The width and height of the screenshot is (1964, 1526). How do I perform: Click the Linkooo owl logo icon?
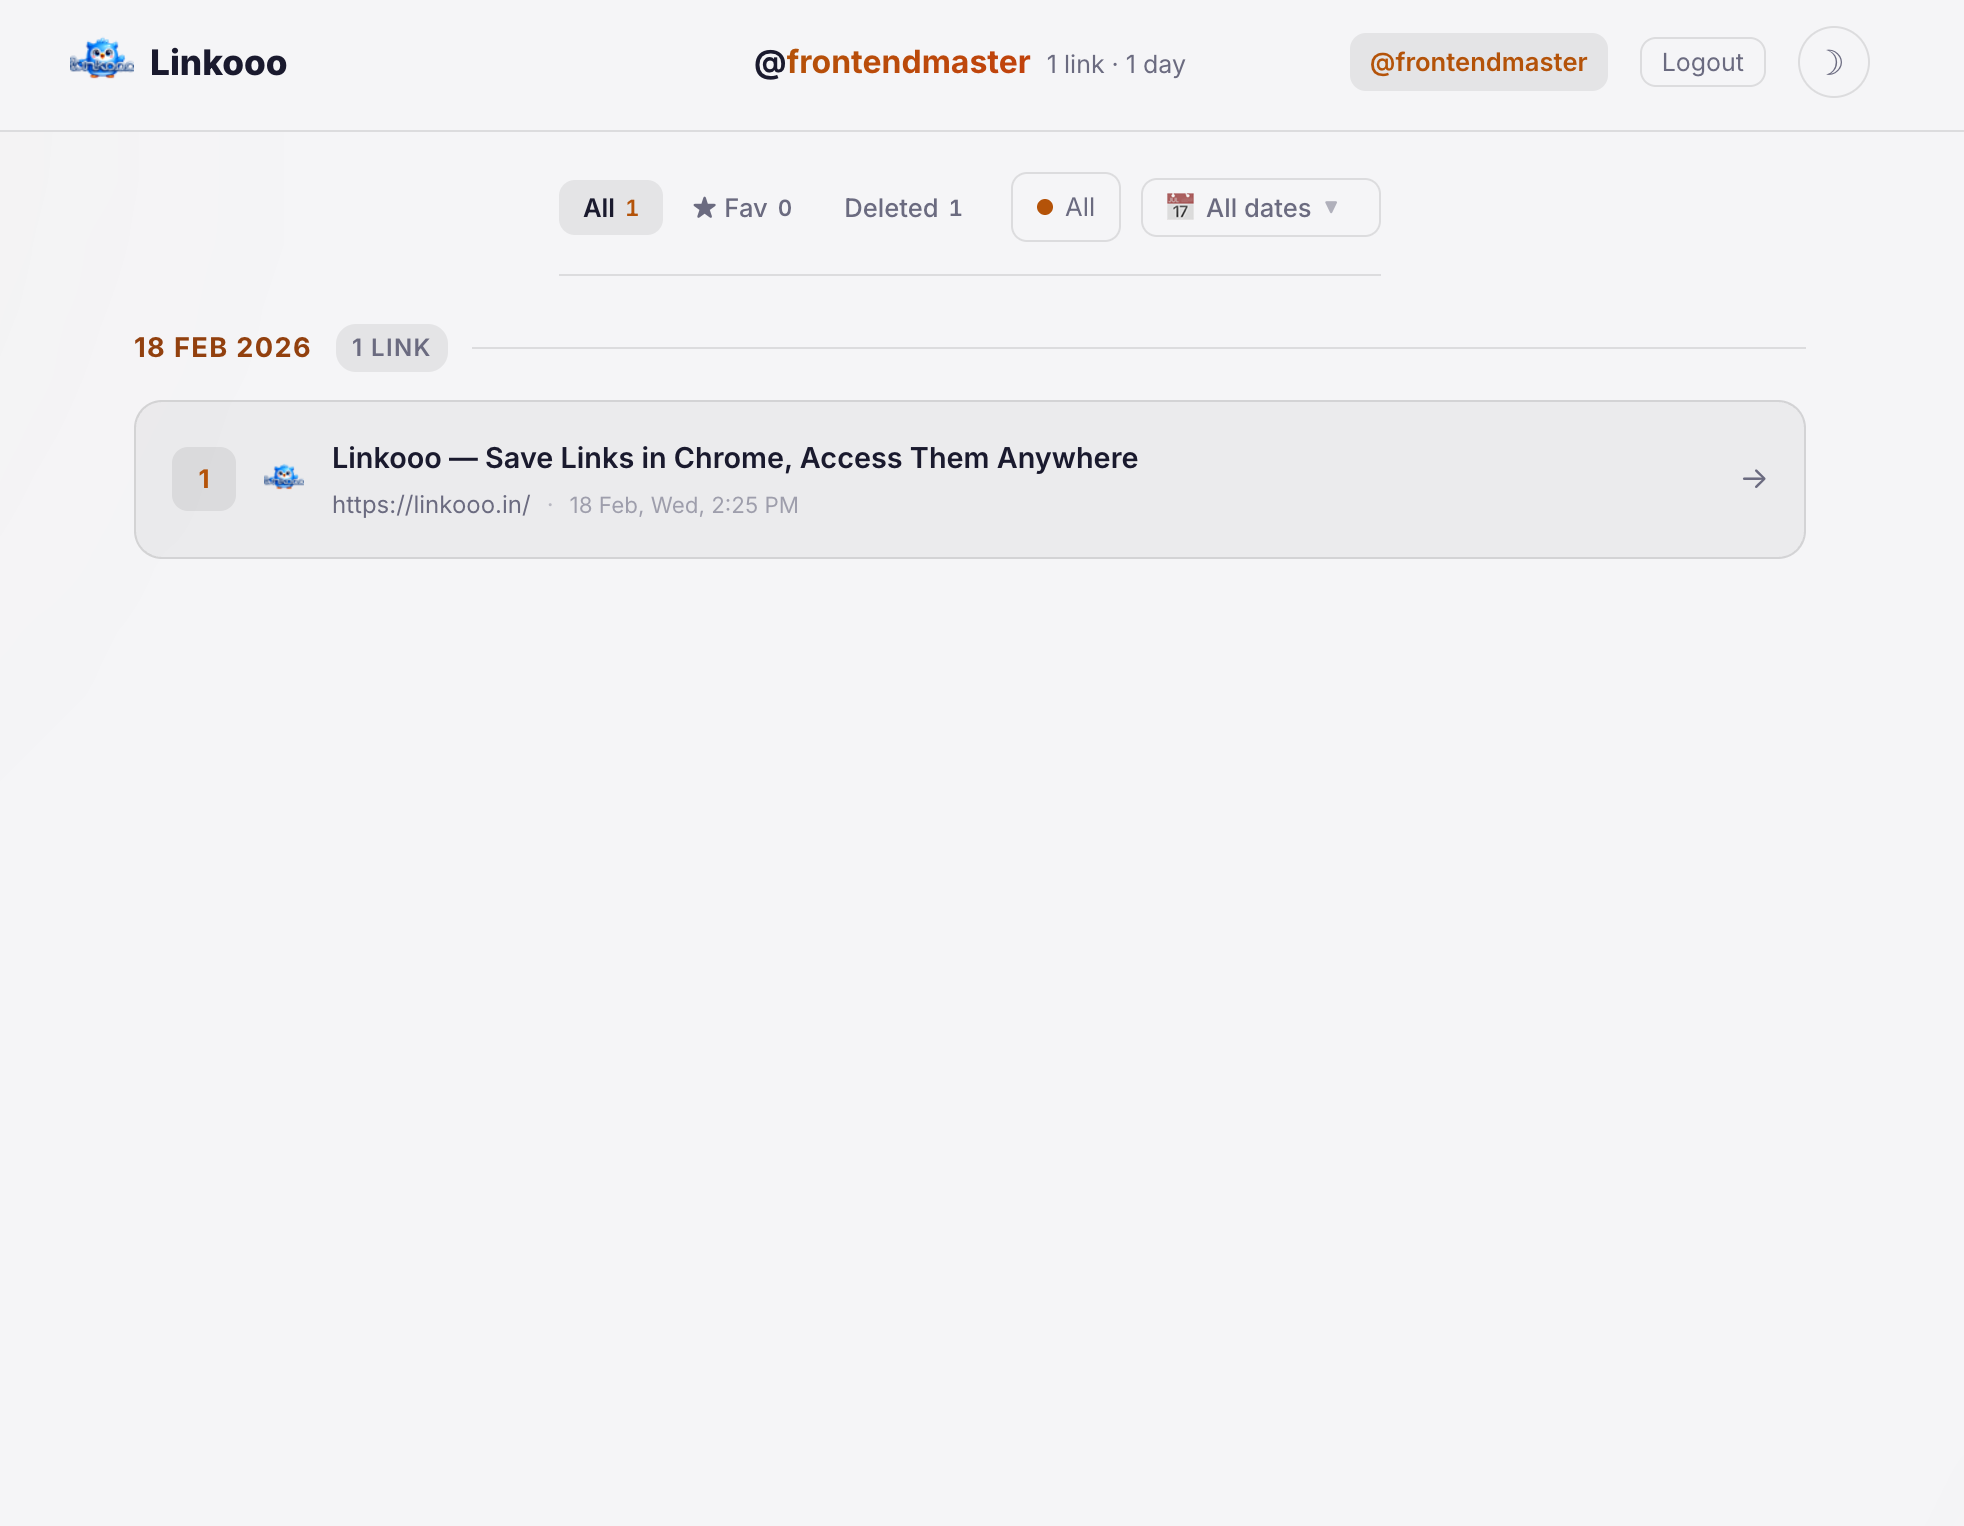click(101, 61)
